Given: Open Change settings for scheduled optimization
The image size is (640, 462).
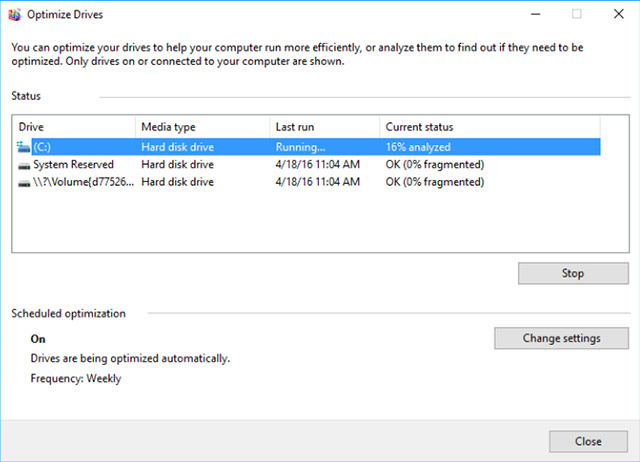Looking at the screenshot, I should click(x=561, y=338).
